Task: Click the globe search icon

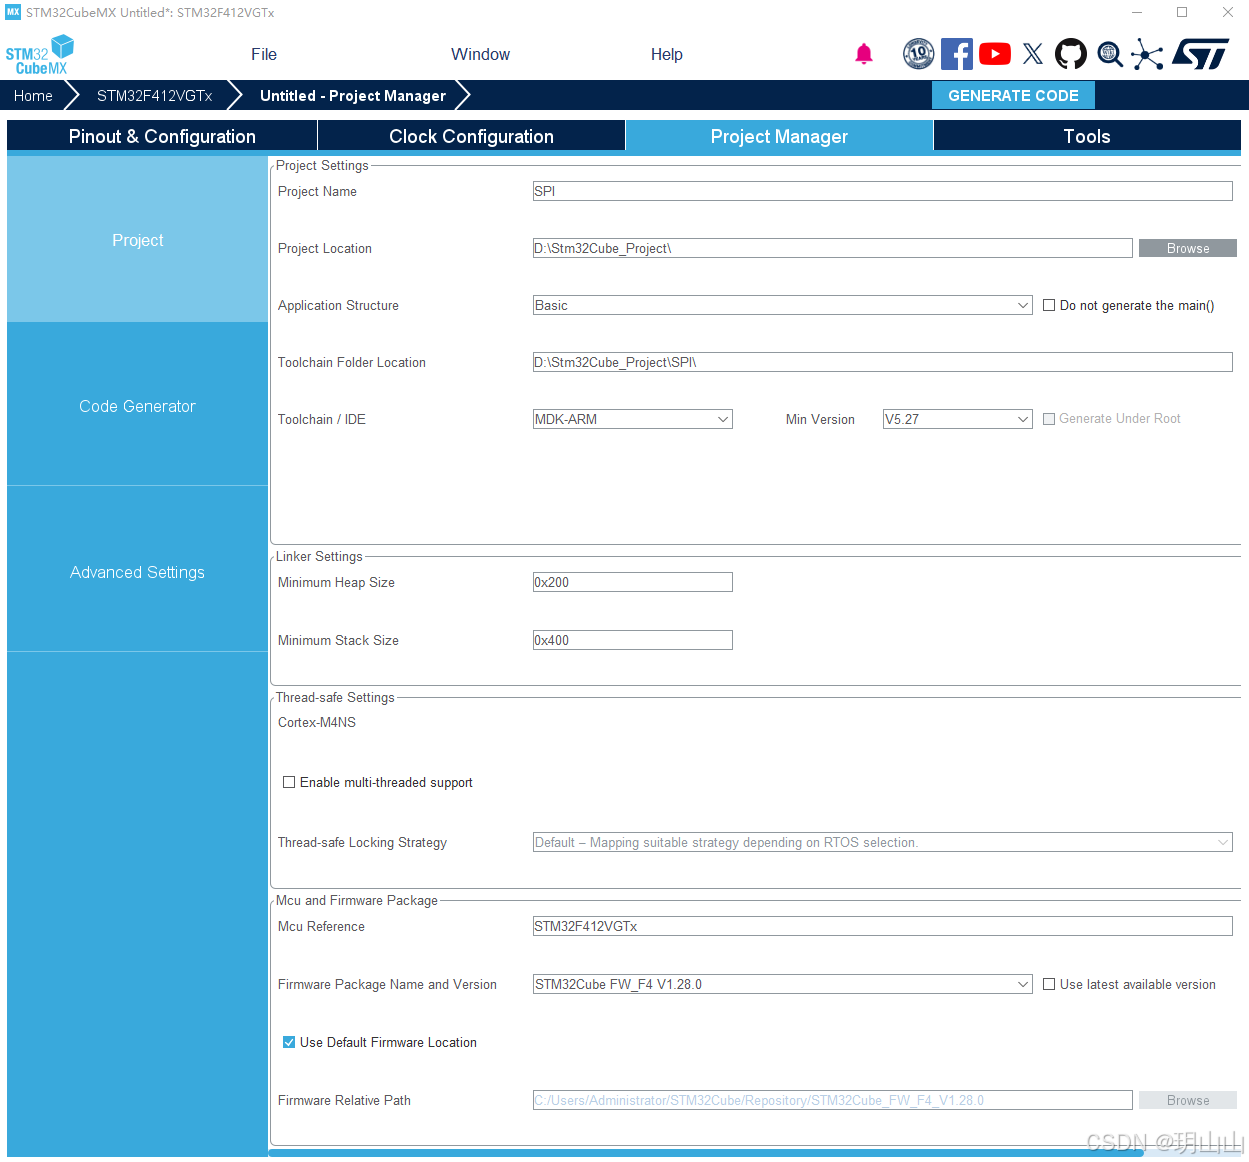Action: pos(1110,54)
